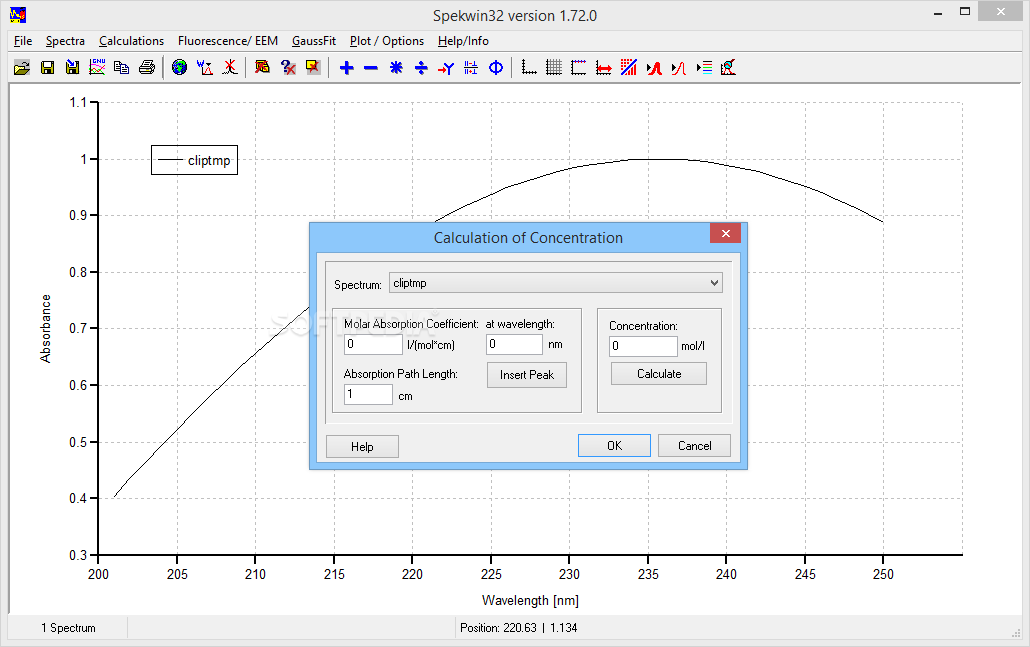Toggle the grid lines icon
1030x647 pixels.
coord(554,67)
